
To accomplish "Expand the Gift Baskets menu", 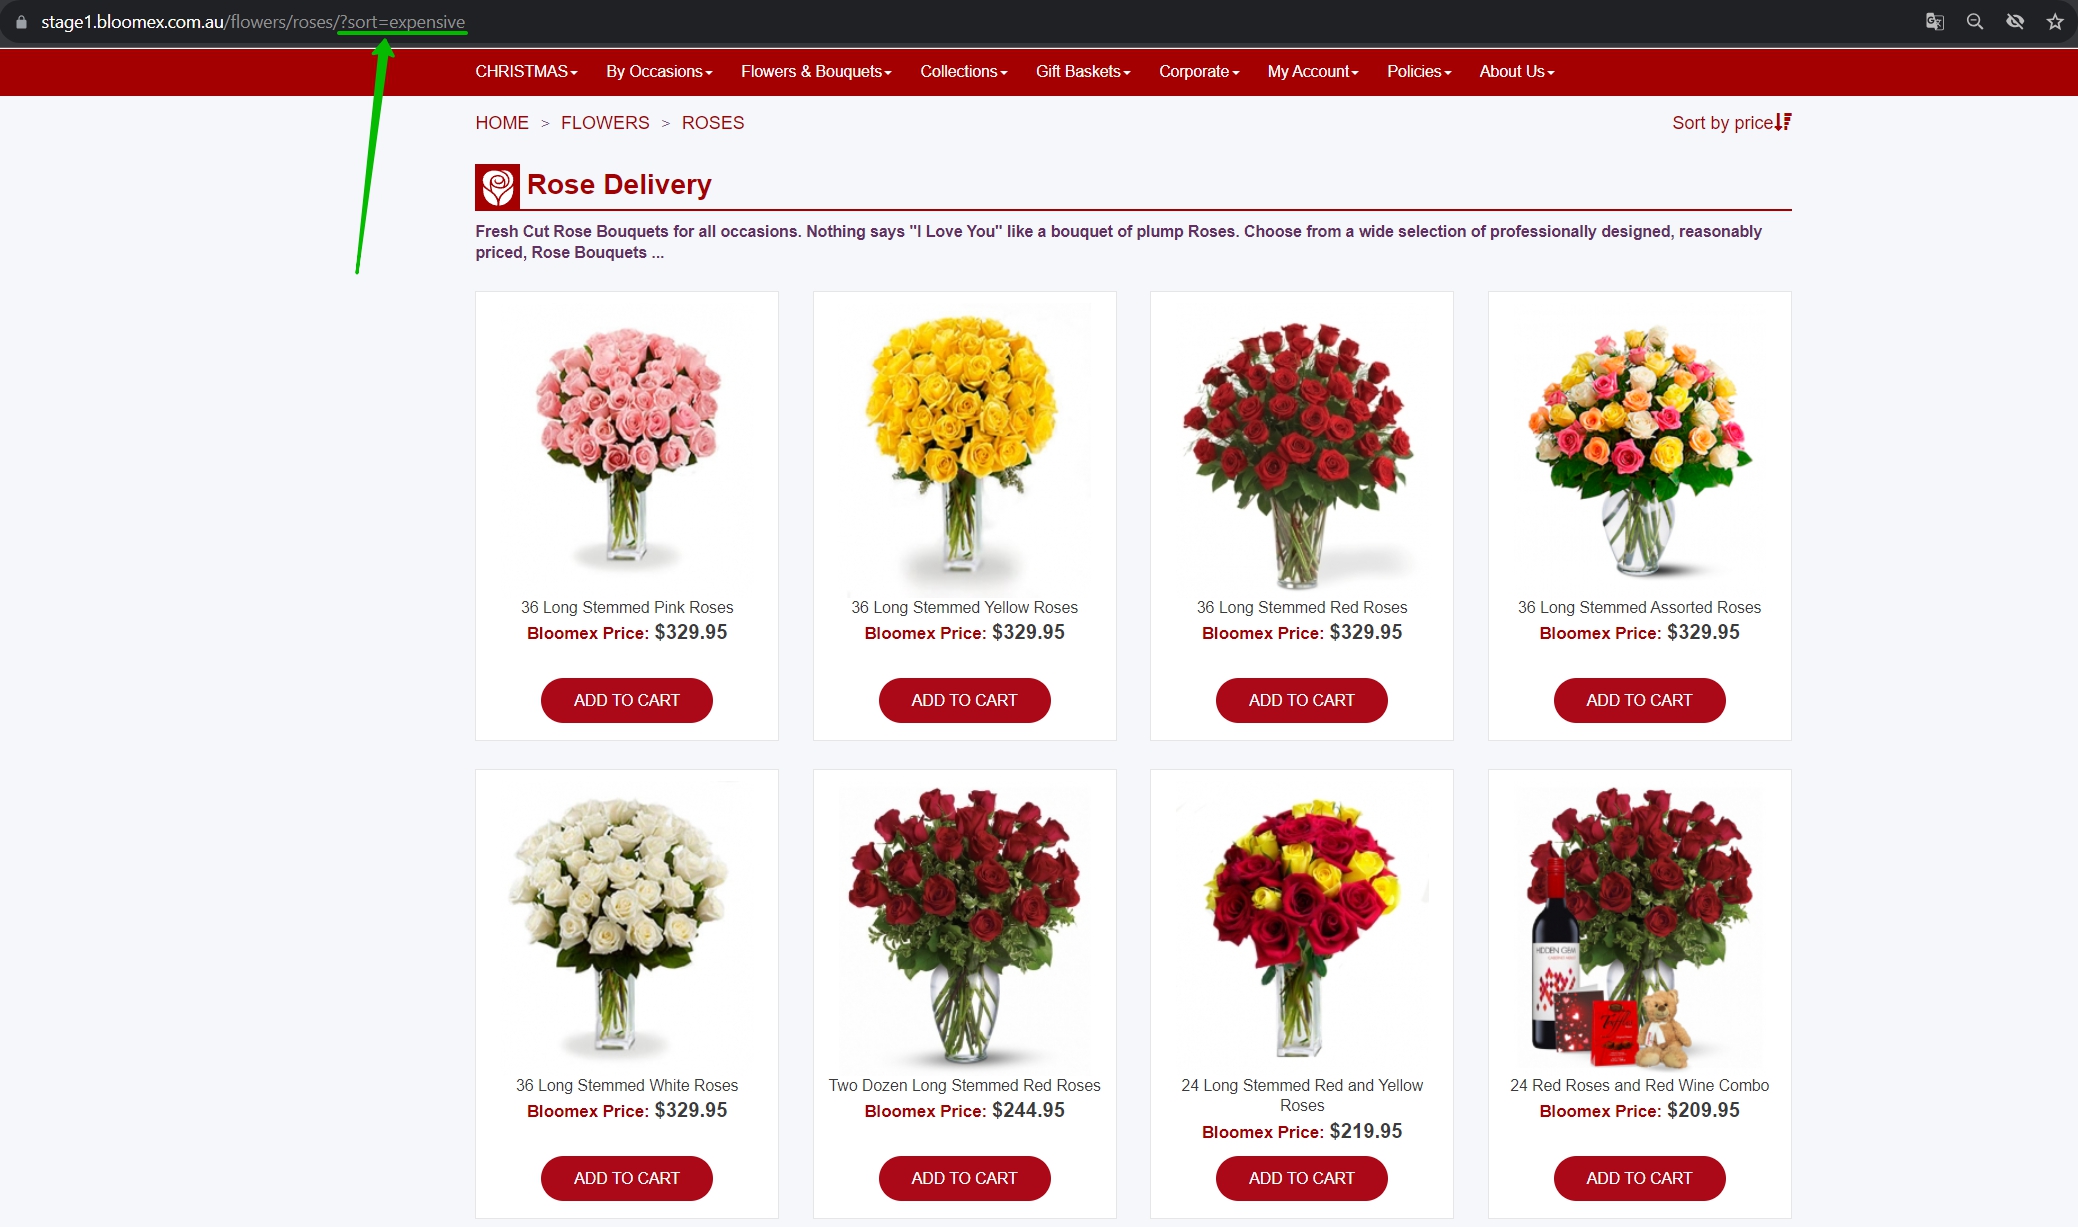I will click(x=1083, y=72).
